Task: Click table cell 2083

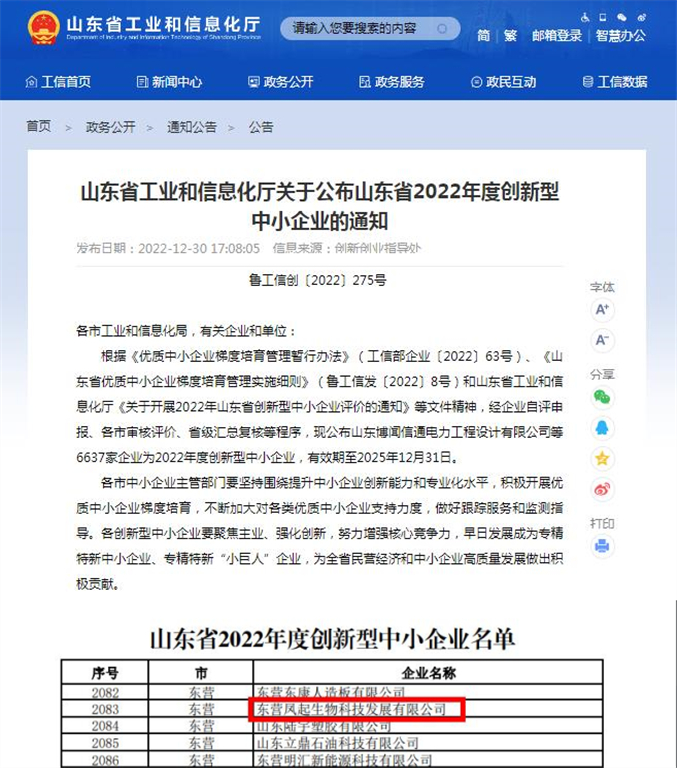Action: (105, 709)
